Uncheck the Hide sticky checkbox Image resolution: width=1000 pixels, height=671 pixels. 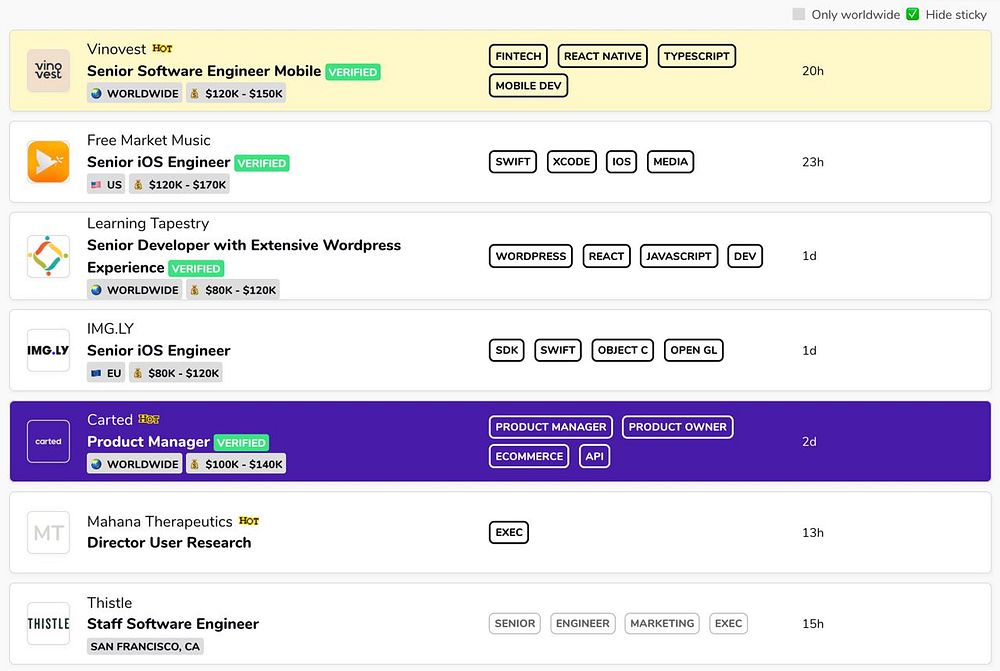(x=913, y=14)
